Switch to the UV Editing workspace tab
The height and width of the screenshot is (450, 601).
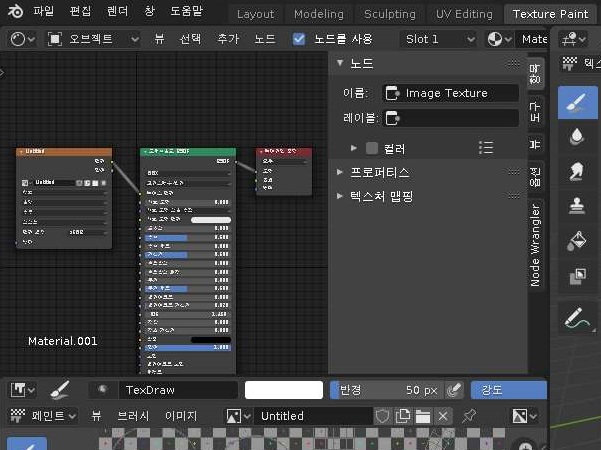pos(464,14)
